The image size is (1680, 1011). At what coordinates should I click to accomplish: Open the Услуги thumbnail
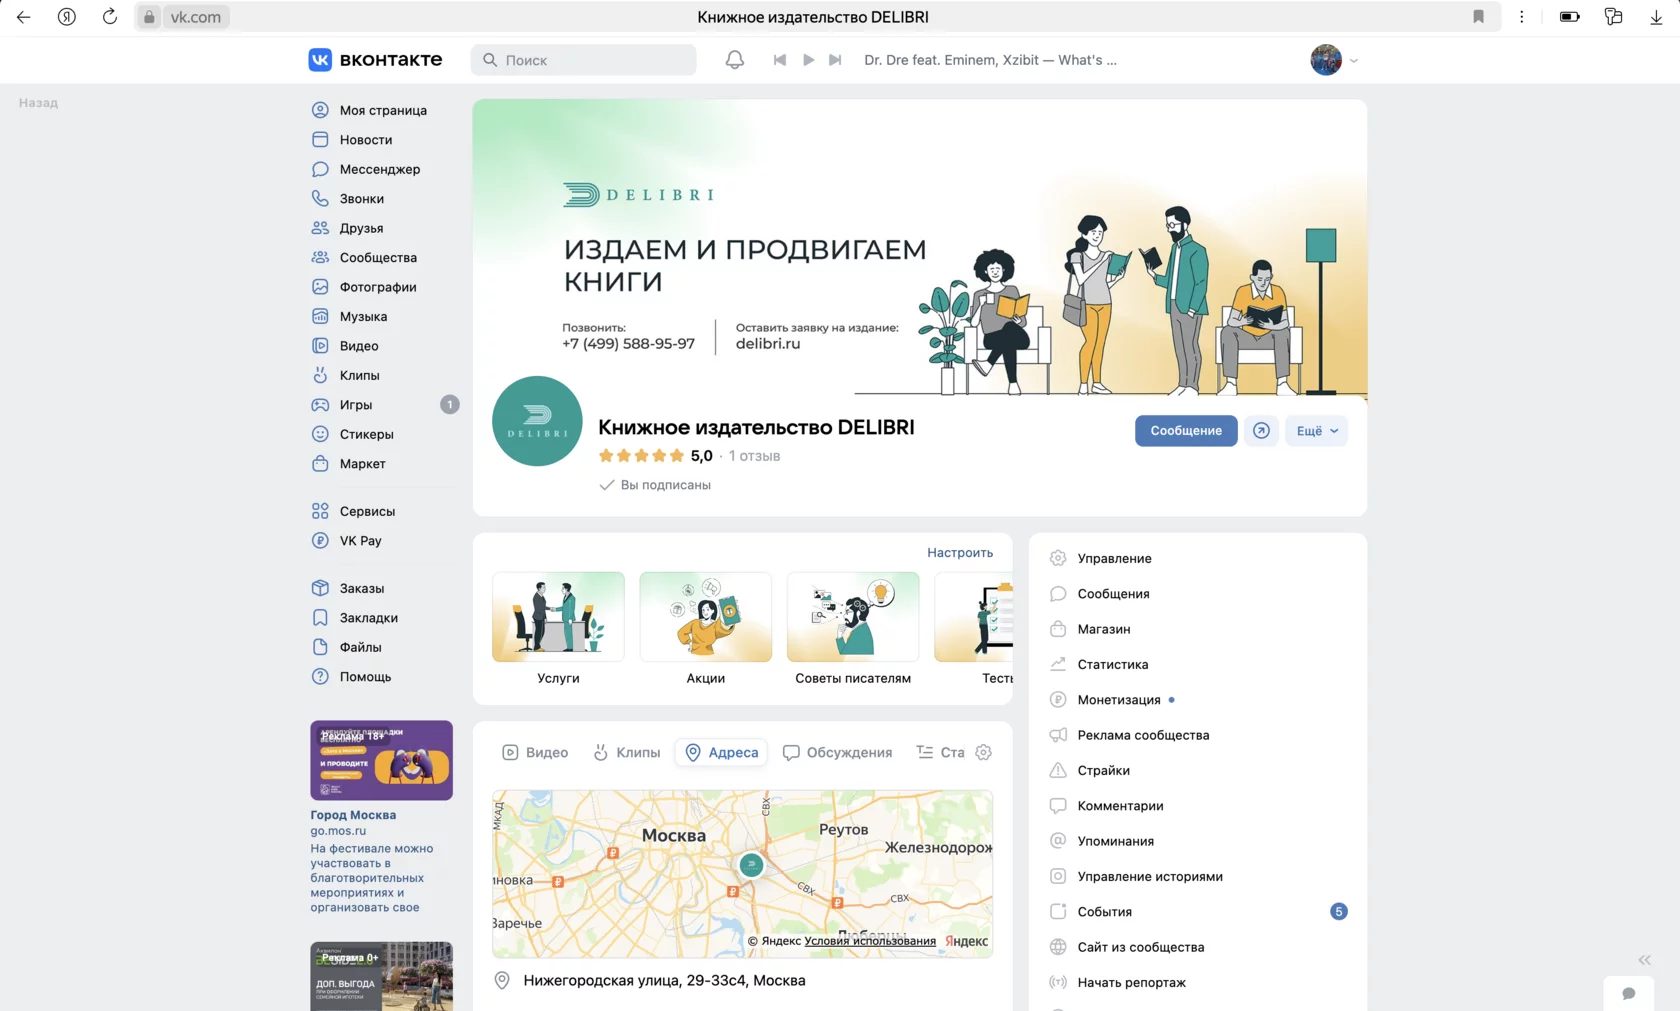558,617
